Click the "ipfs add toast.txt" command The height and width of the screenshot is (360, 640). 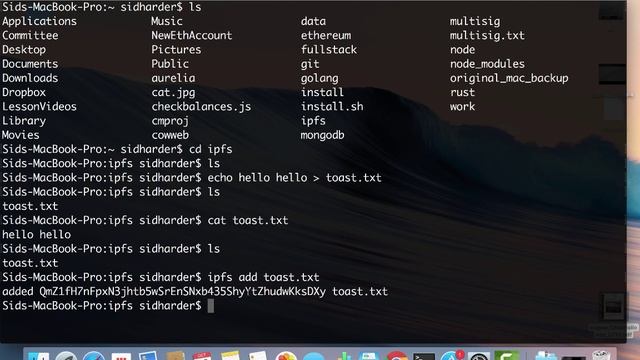point(263,278)
